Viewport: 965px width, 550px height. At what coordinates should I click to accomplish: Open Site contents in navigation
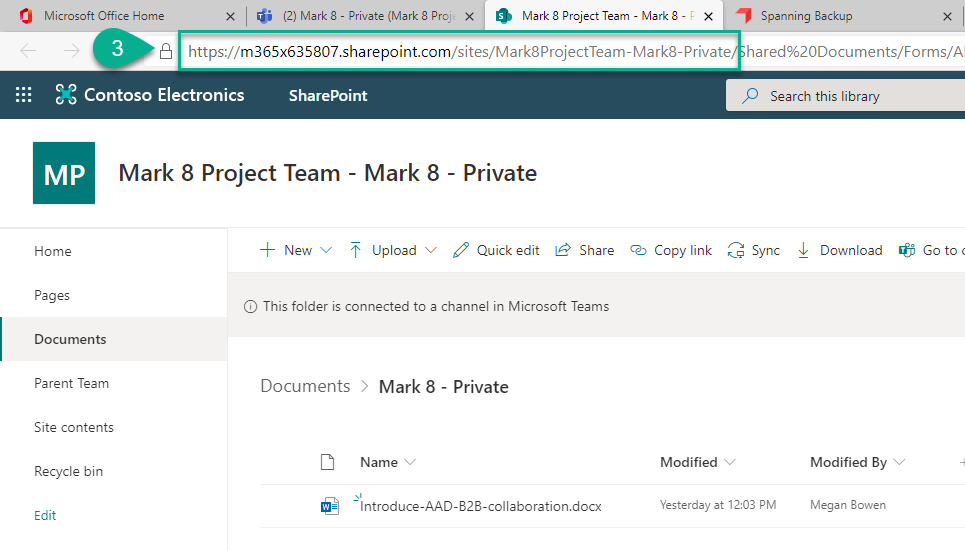coord(74,427)
